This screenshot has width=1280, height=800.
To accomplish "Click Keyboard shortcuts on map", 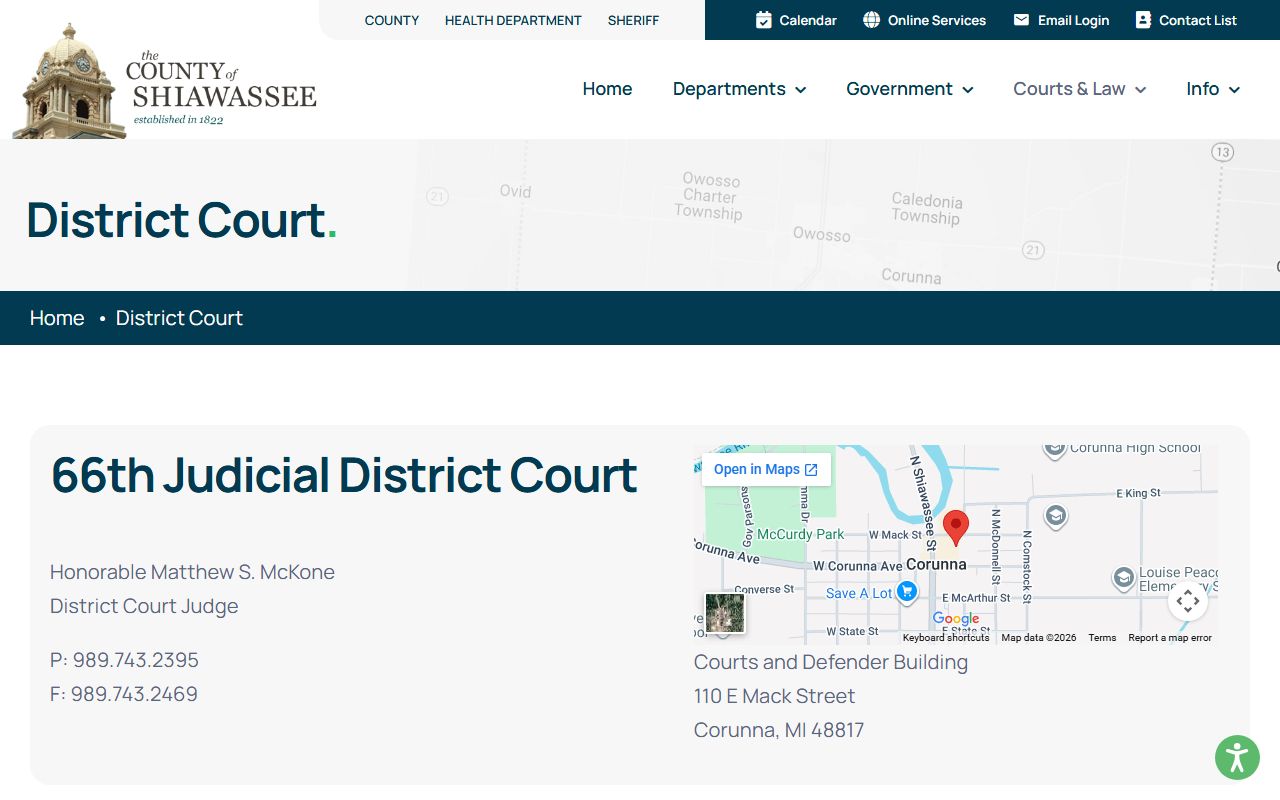I will (946, 638).
